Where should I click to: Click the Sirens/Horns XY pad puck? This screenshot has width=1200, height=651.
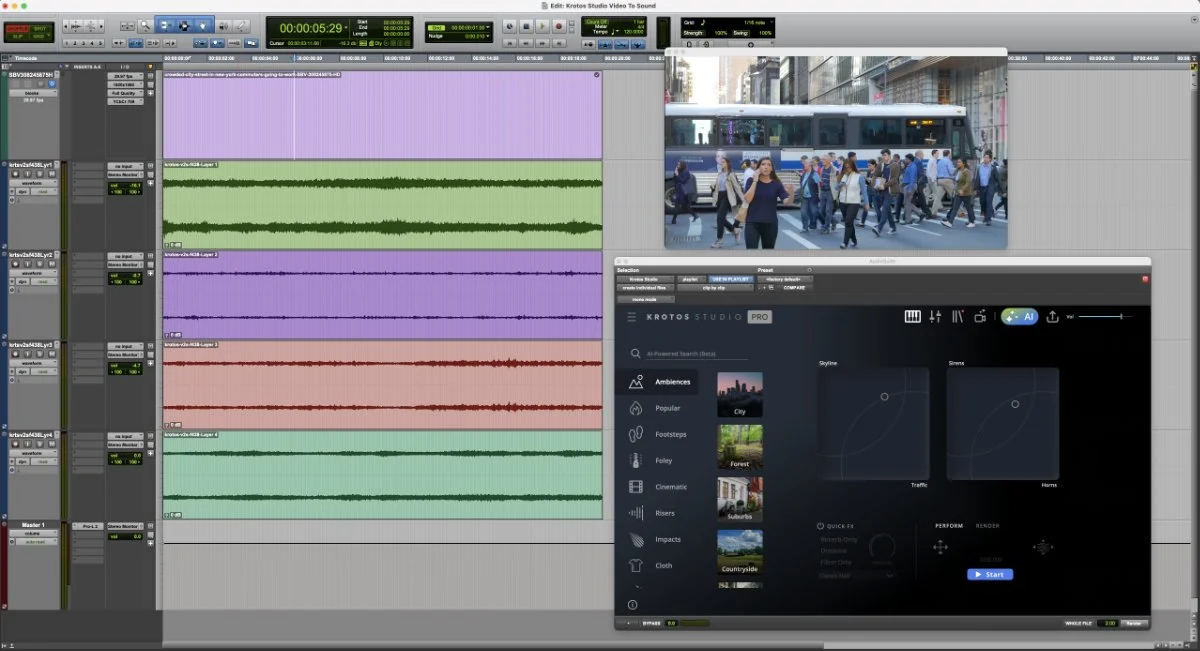click(1015, 404)
